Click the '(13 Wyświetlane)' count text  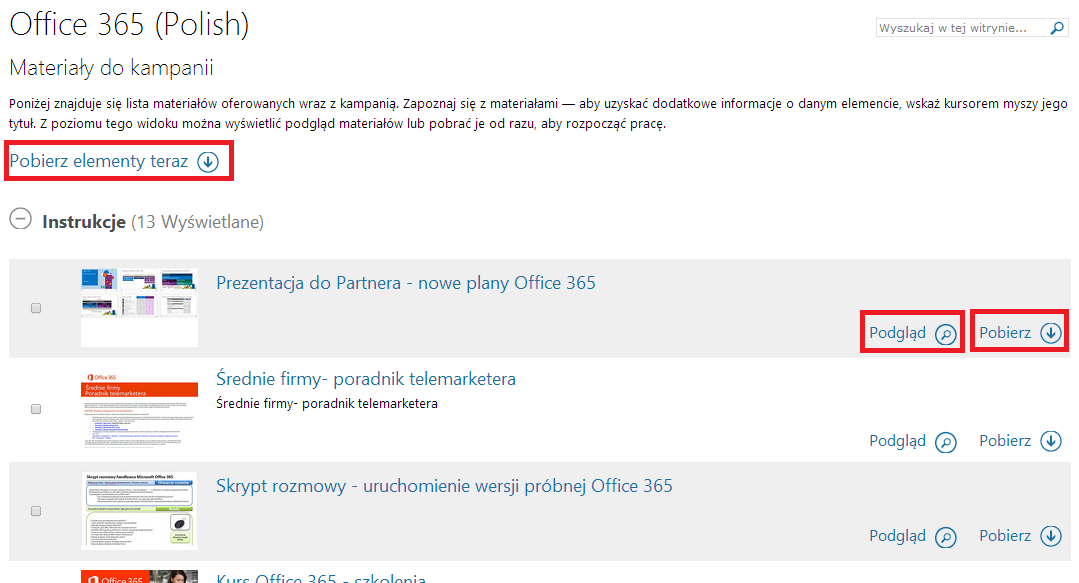(197, 222)
